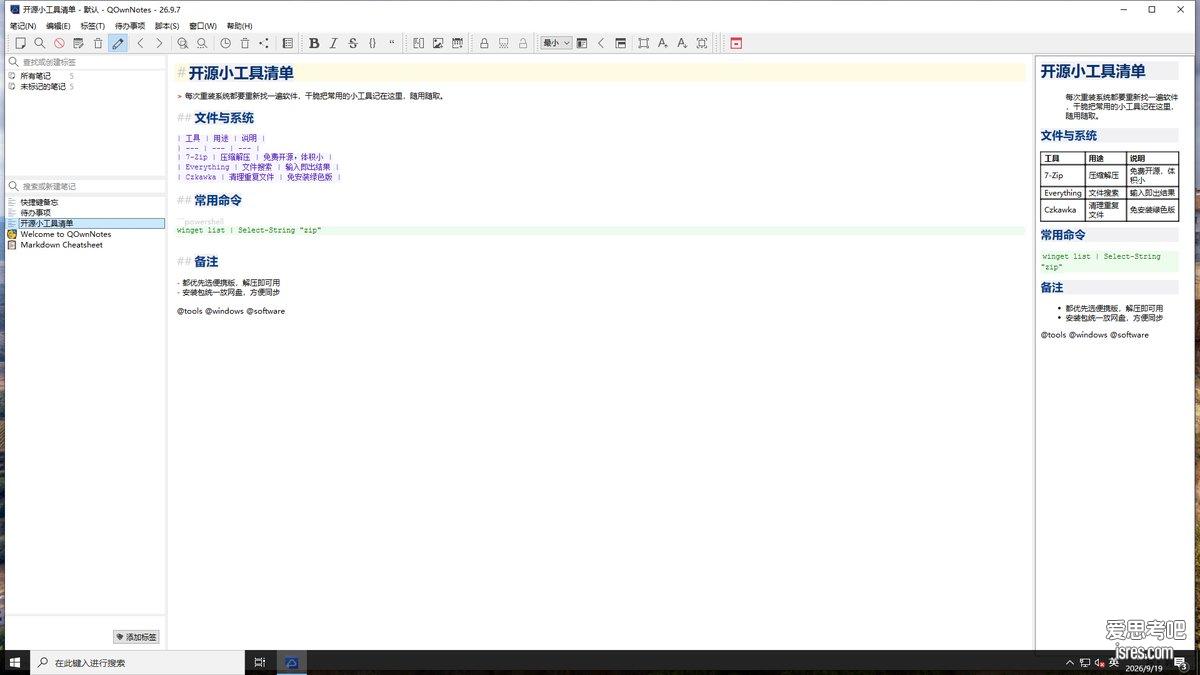
Task: Insert code block with braces icon
Action: pyautogui.click(x=372, y=43)
